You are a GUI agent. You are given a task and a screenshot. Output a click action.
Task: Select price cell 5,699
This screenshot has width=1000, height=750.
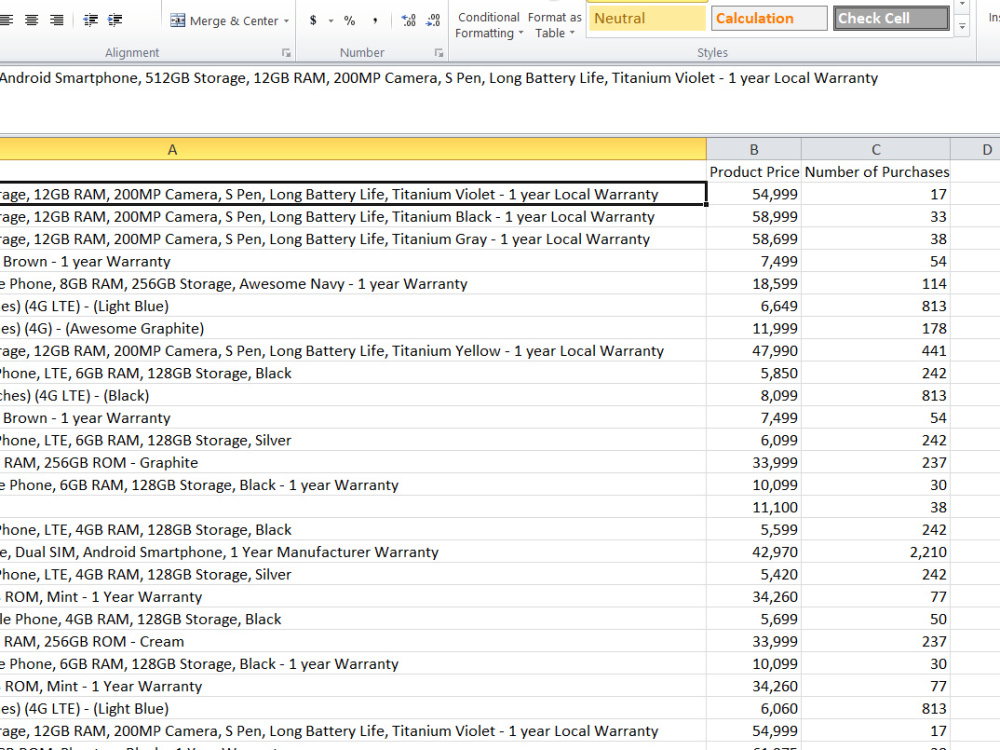[754, 619]
